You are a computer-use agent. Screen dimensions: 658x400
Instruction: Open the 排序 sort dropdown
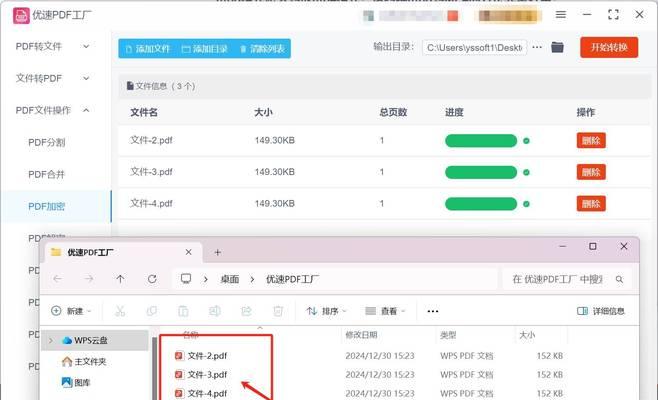point(326,311)
